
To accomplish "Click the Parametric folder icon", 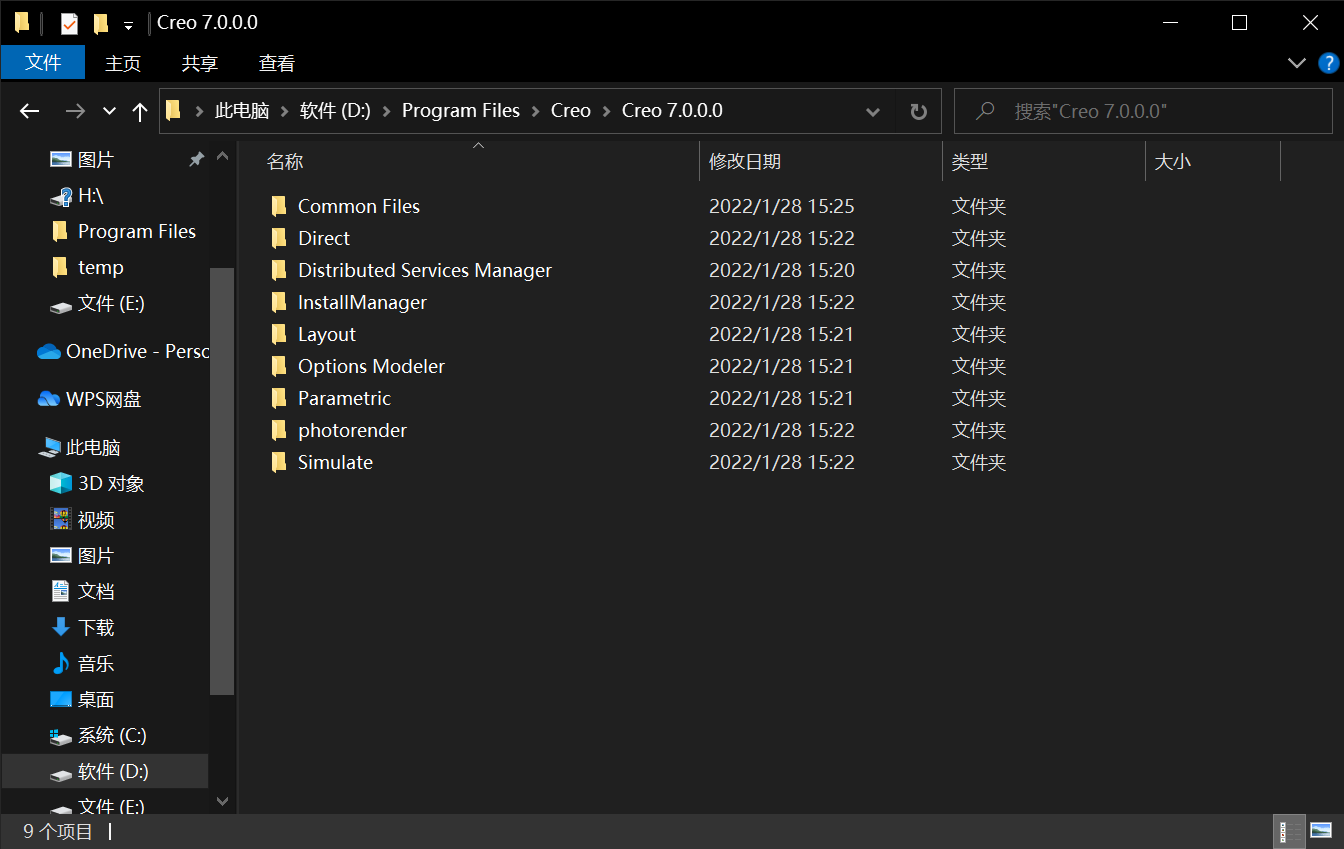I will [x=279, y=398].
